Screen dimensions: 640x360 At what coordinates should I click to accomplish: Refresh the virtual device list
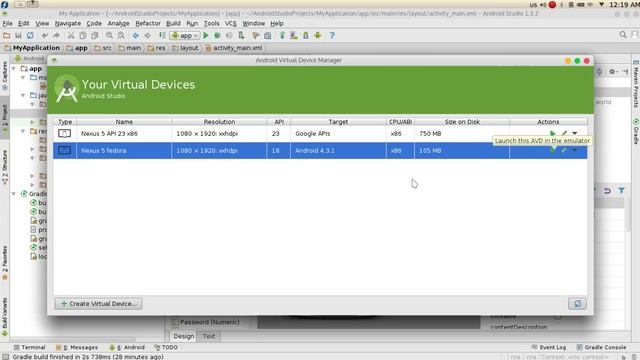pyautogui.click(x=577, y=304)
